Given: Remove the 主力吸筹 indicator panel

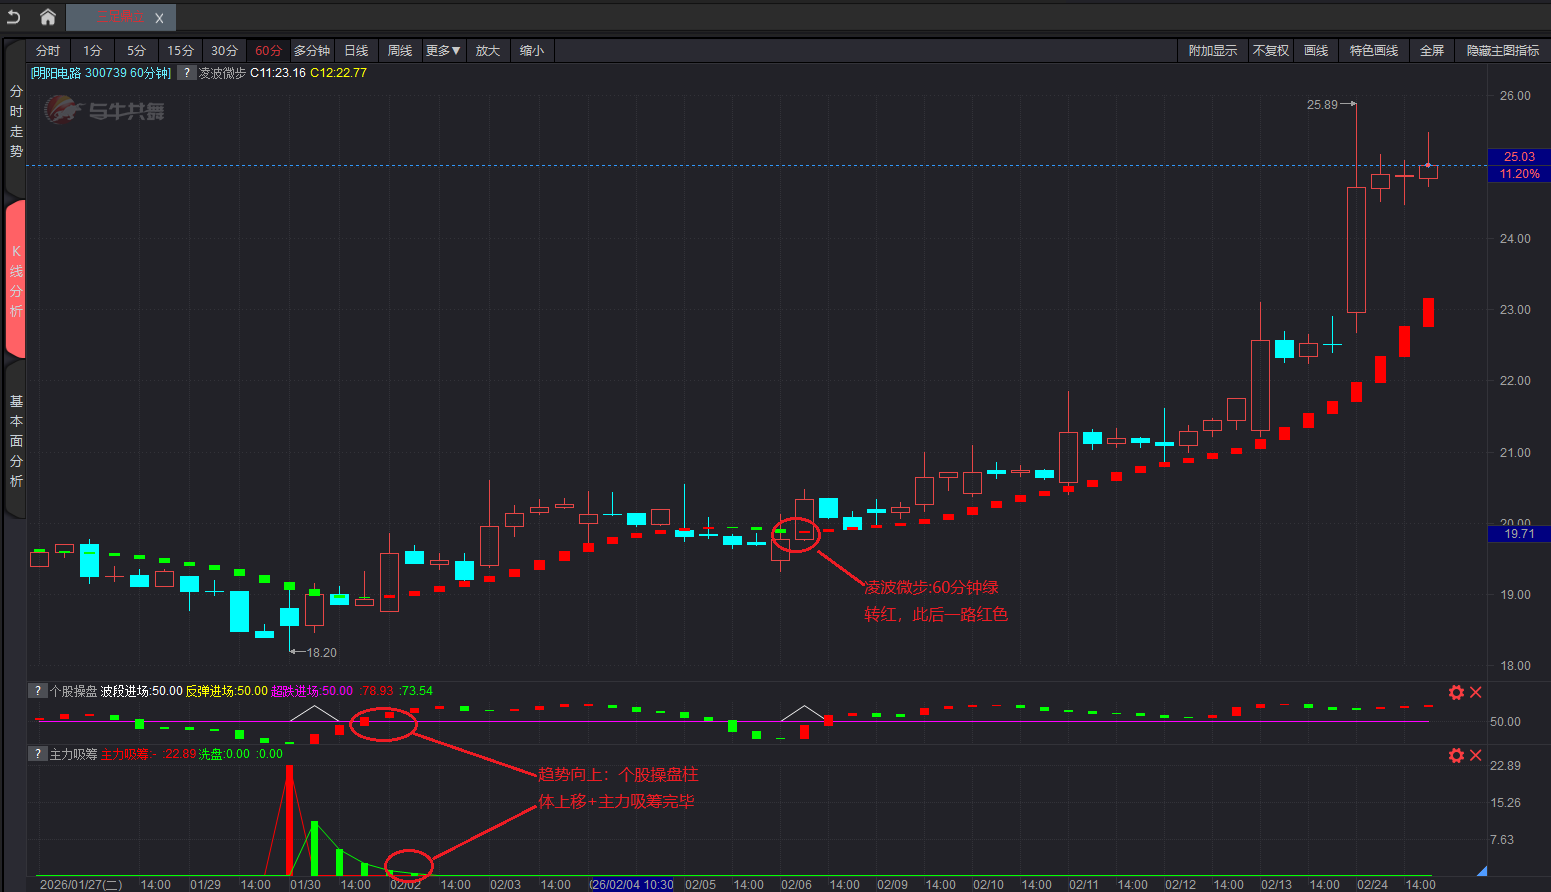Looking at the screenshot, I should click(1475, 755).
